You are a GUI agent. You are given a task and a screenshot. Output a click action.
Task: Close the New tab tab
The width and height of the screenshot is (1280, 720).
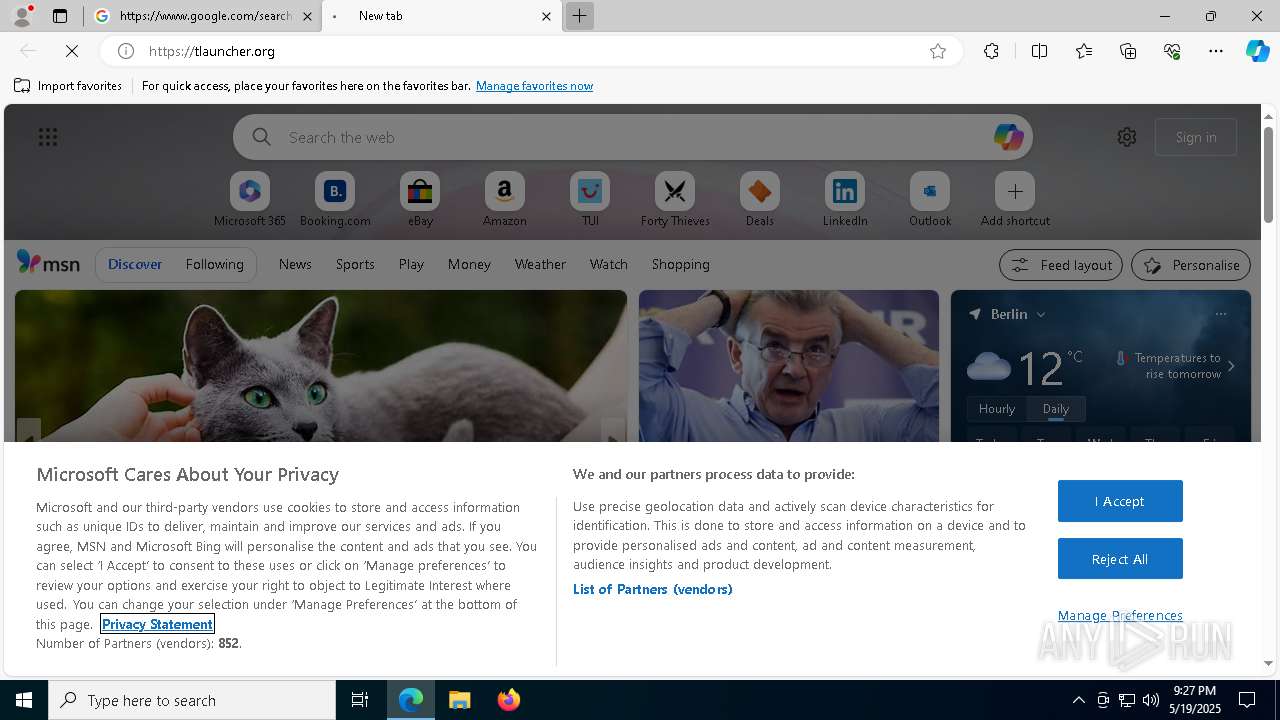point(546,16)
